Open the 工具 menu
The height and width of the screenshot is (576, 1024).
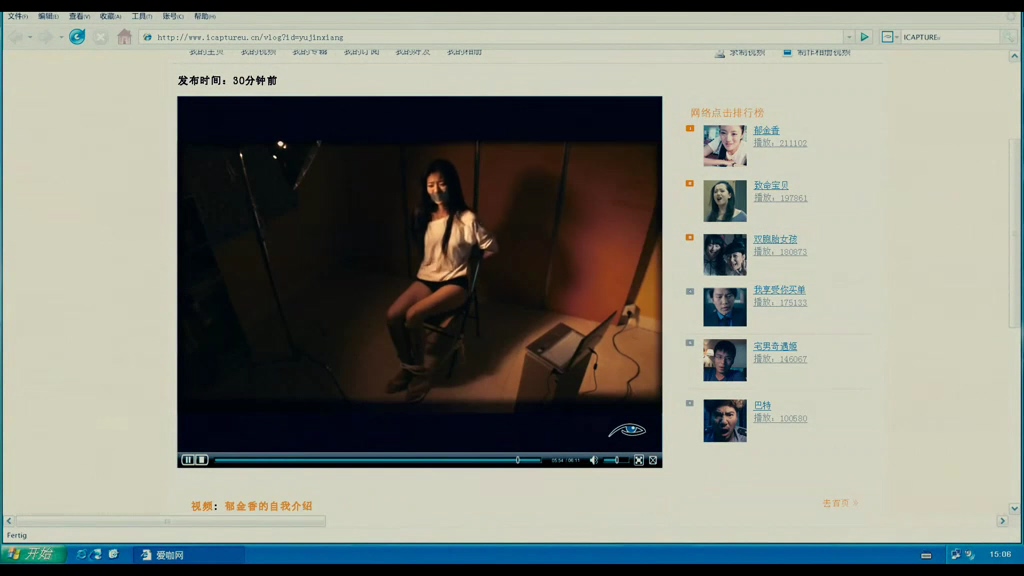point(141,16)
